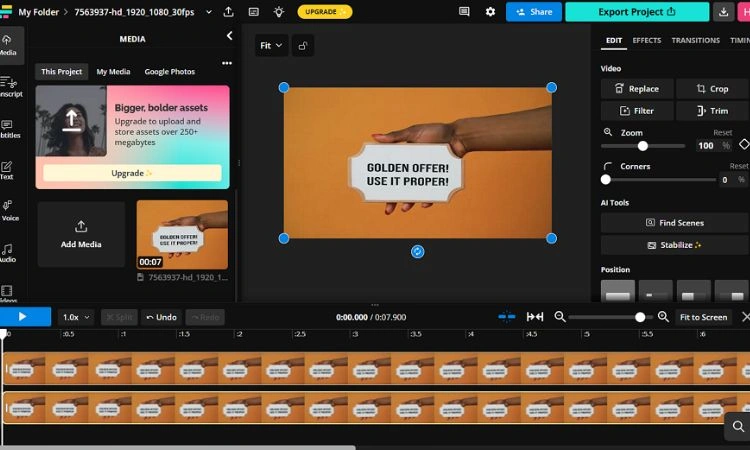Image resolution: width=750 pixels, height=450 pixels.
Task: Click the Upgrade button in the promo card
Action: point(132,173)
